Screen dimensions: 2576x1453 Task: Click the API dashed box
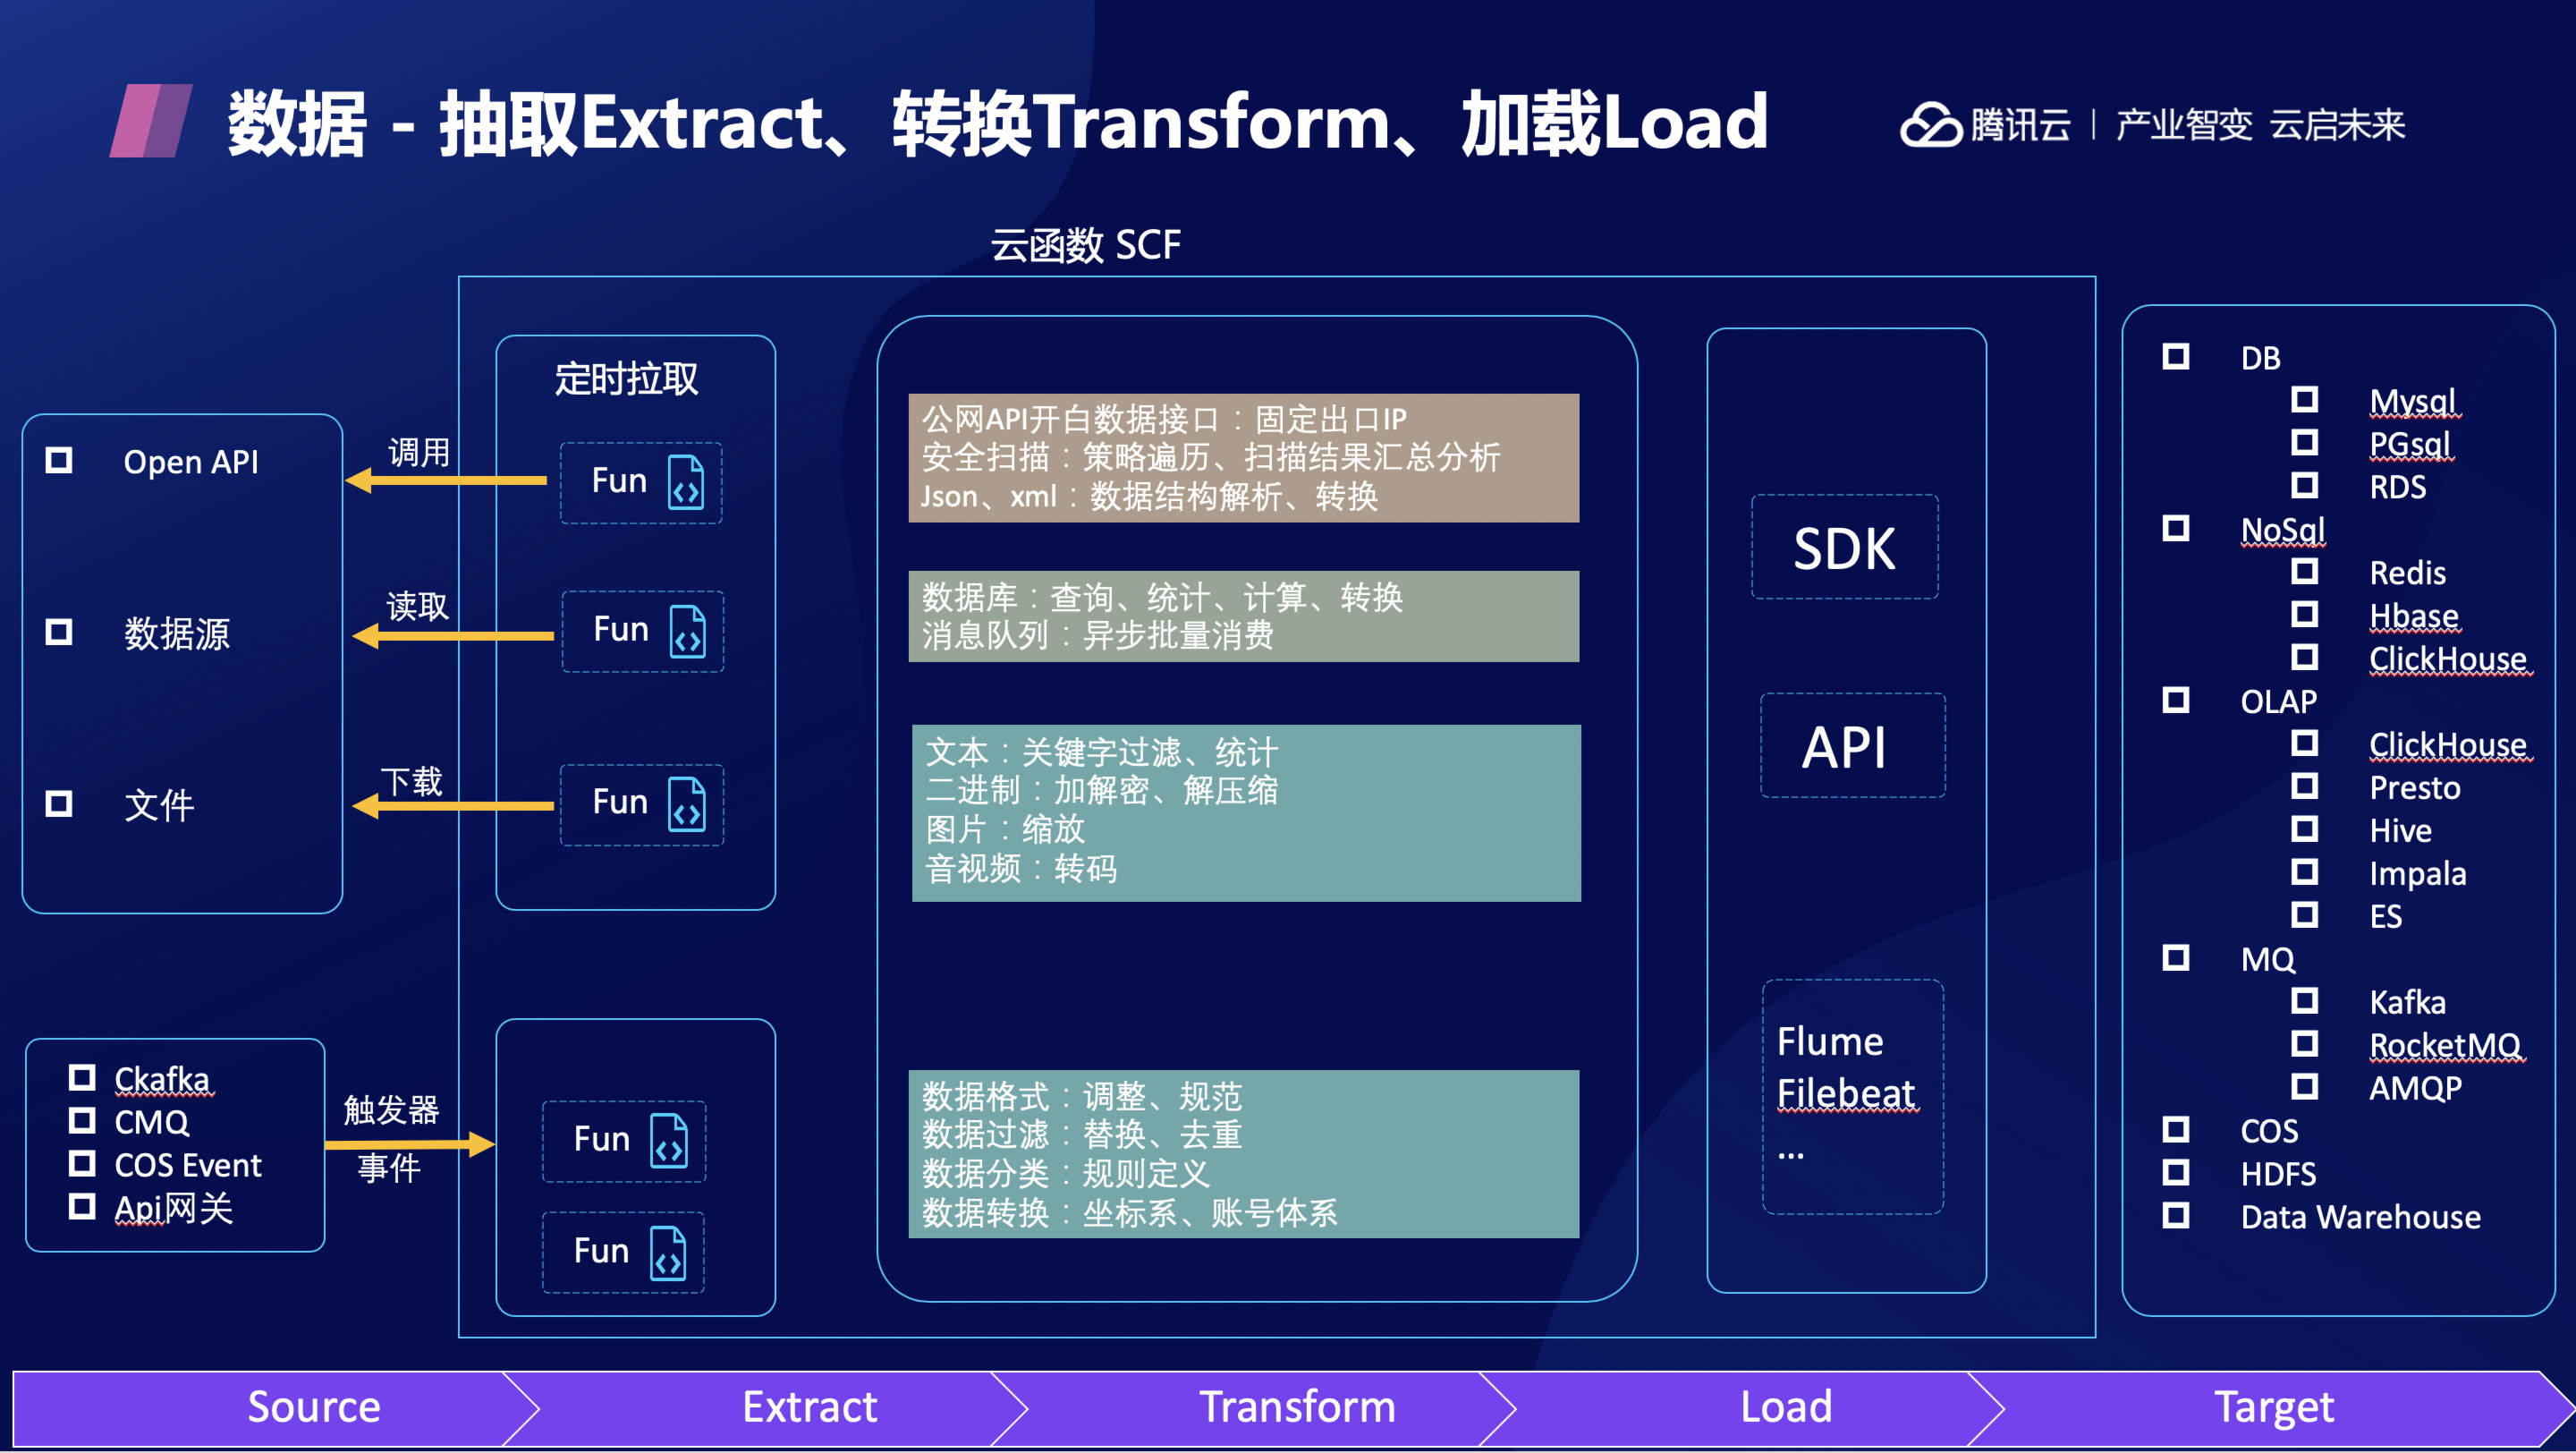coord(1852,746)
